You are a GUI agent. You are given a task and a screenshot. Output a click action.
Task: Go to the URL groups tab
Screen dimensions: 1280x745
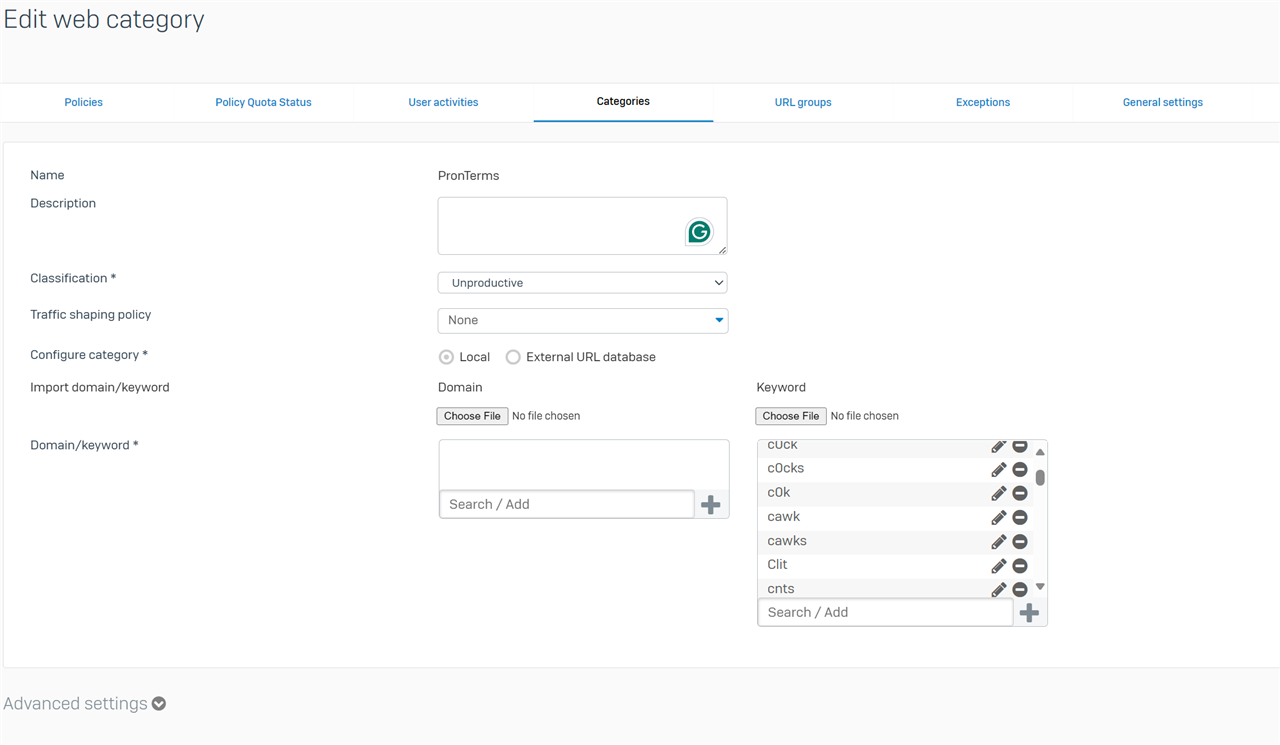pos(803,102)
